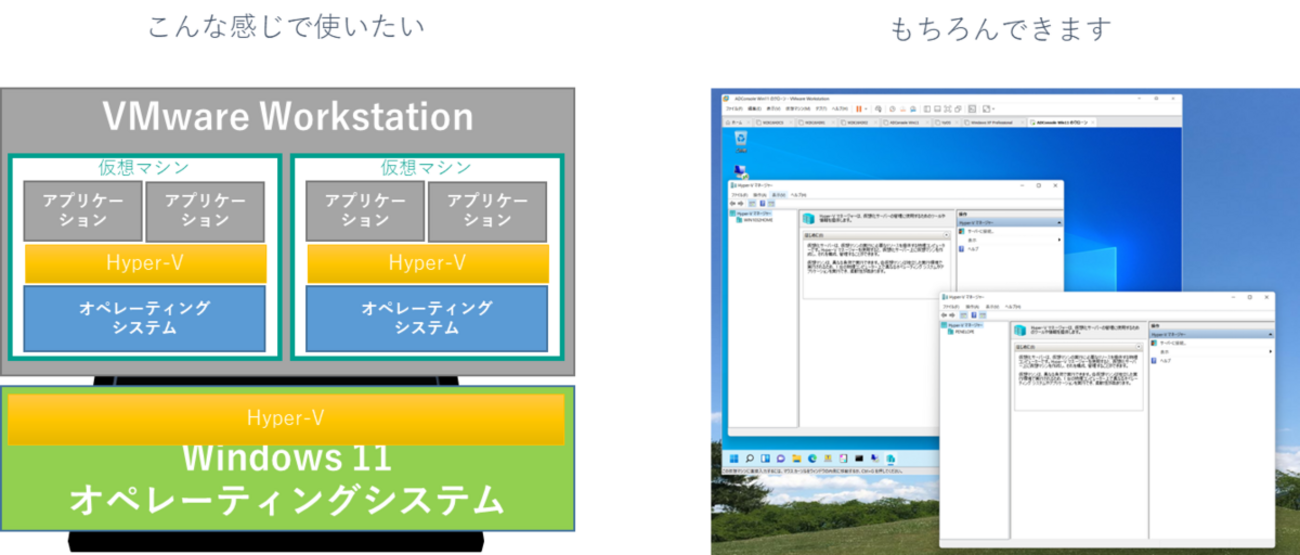
Task: Click the revert snapshot icon in VMware toolbar
Action: click(903, 109)
